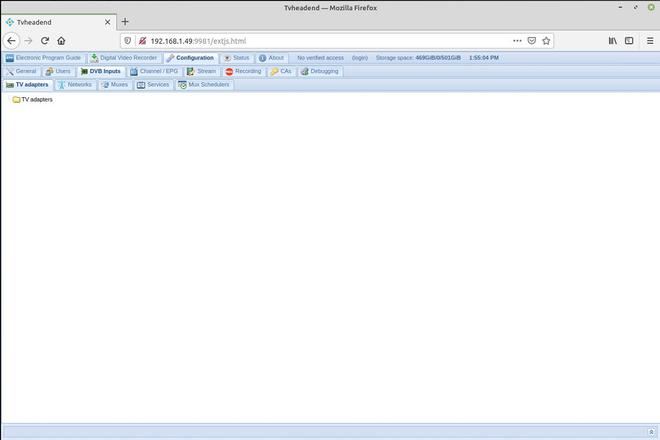Open the Recording configuration tab
The width and height of the screenshot is (660, 440).
(243, 72)
